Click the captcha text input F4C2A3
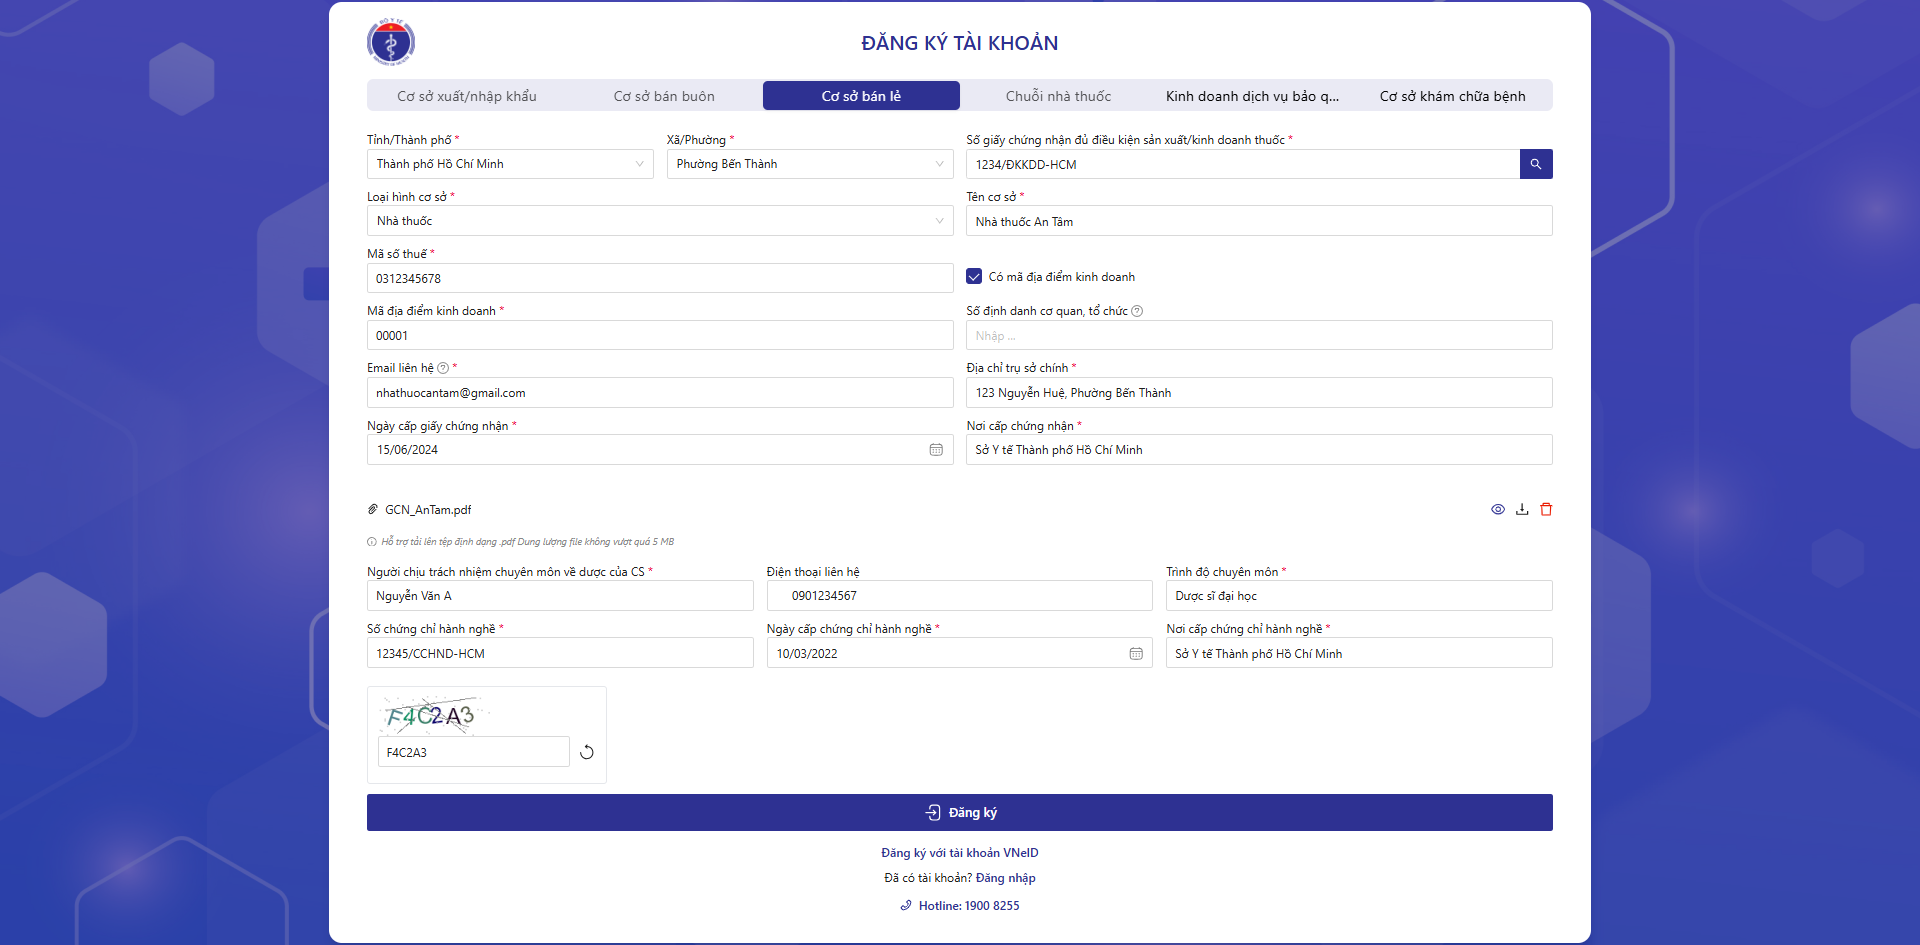The image size is (1920, 945). tap(473, 752)
